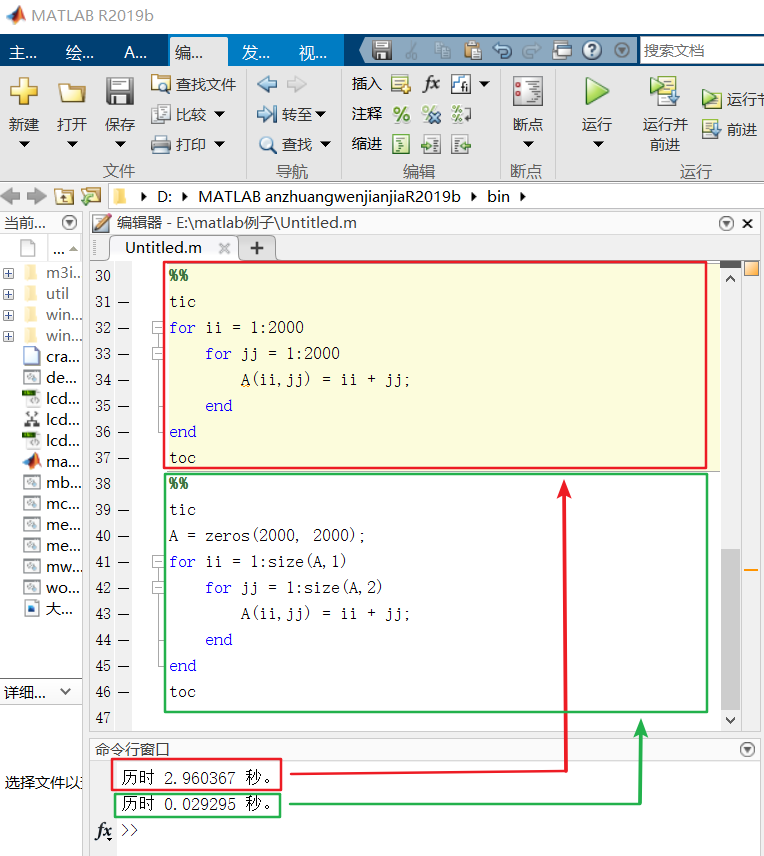Click the quick access paste icon
This screenshot has width=764, height=856.
coord(472,50)
